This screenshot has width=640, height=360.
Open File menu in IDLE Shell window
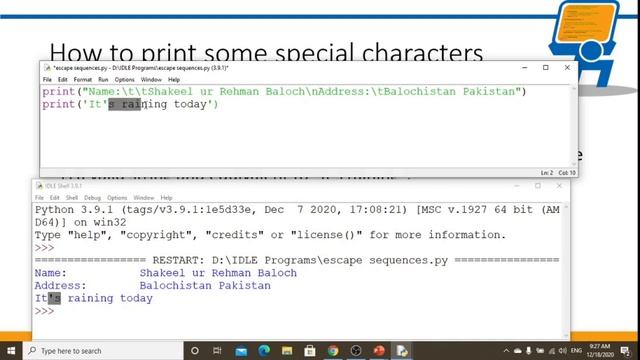coord(39,198)
